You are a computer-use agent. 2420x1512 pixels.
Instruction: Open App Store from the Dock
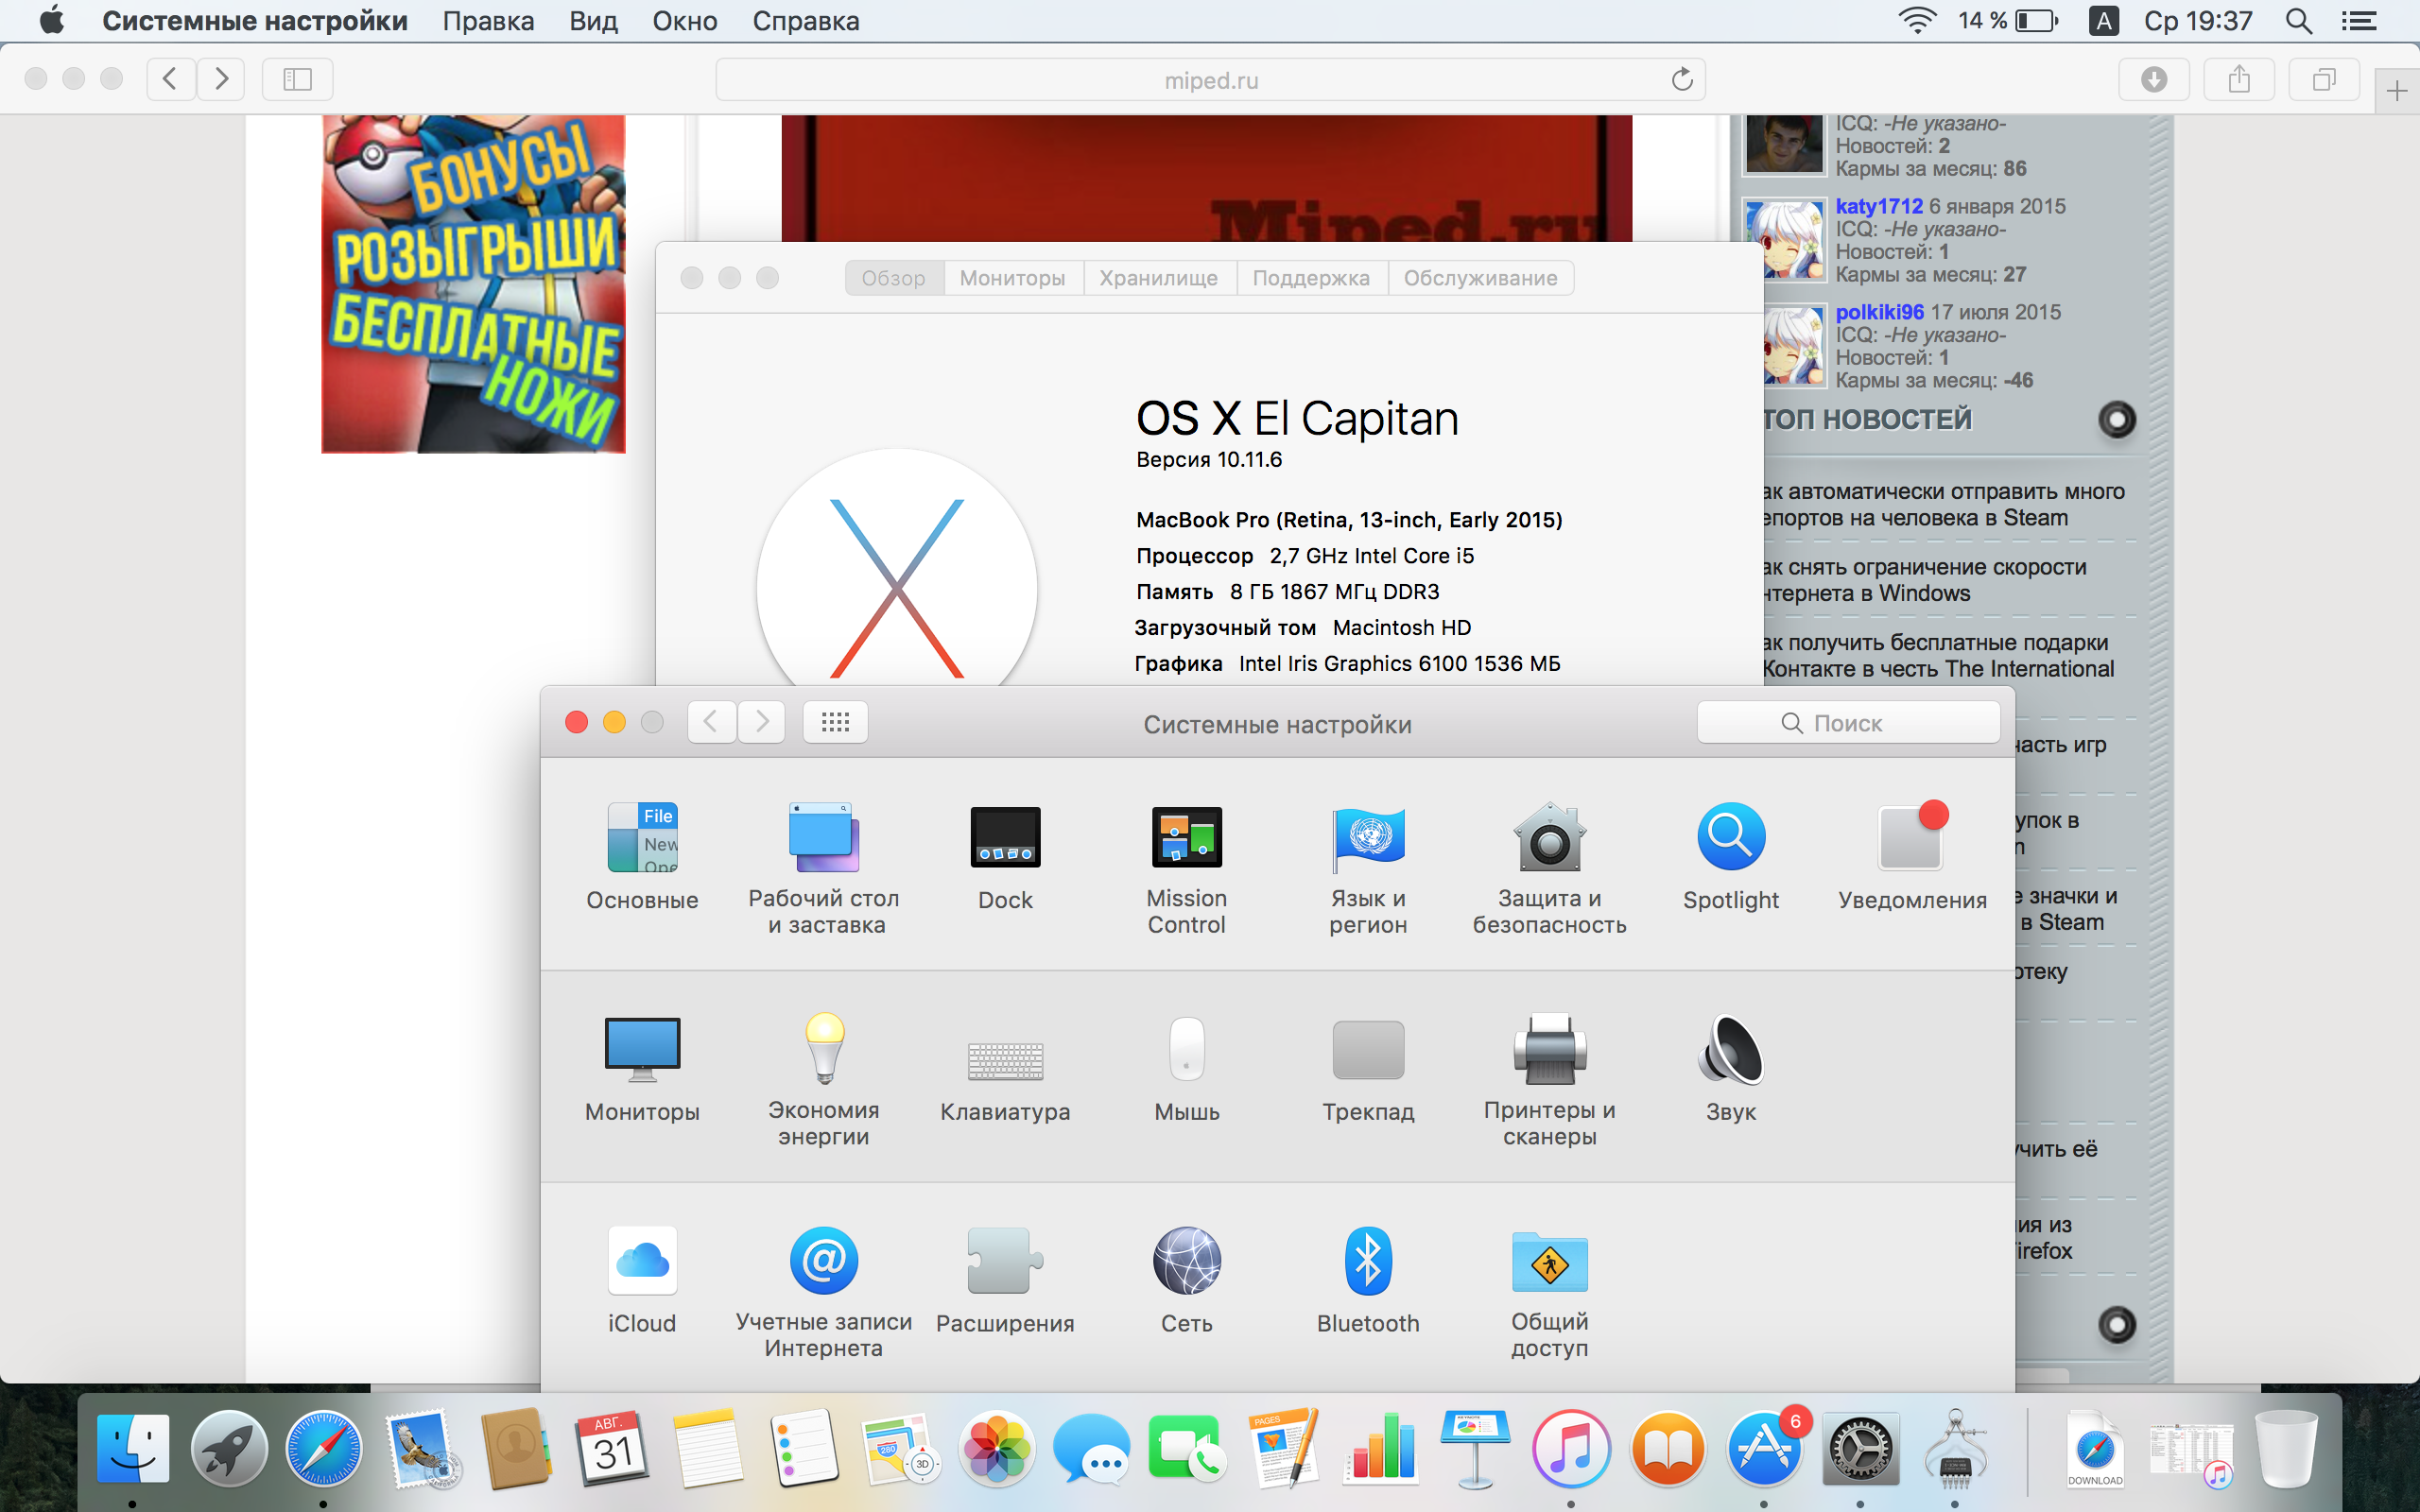click(1765, 1448)
